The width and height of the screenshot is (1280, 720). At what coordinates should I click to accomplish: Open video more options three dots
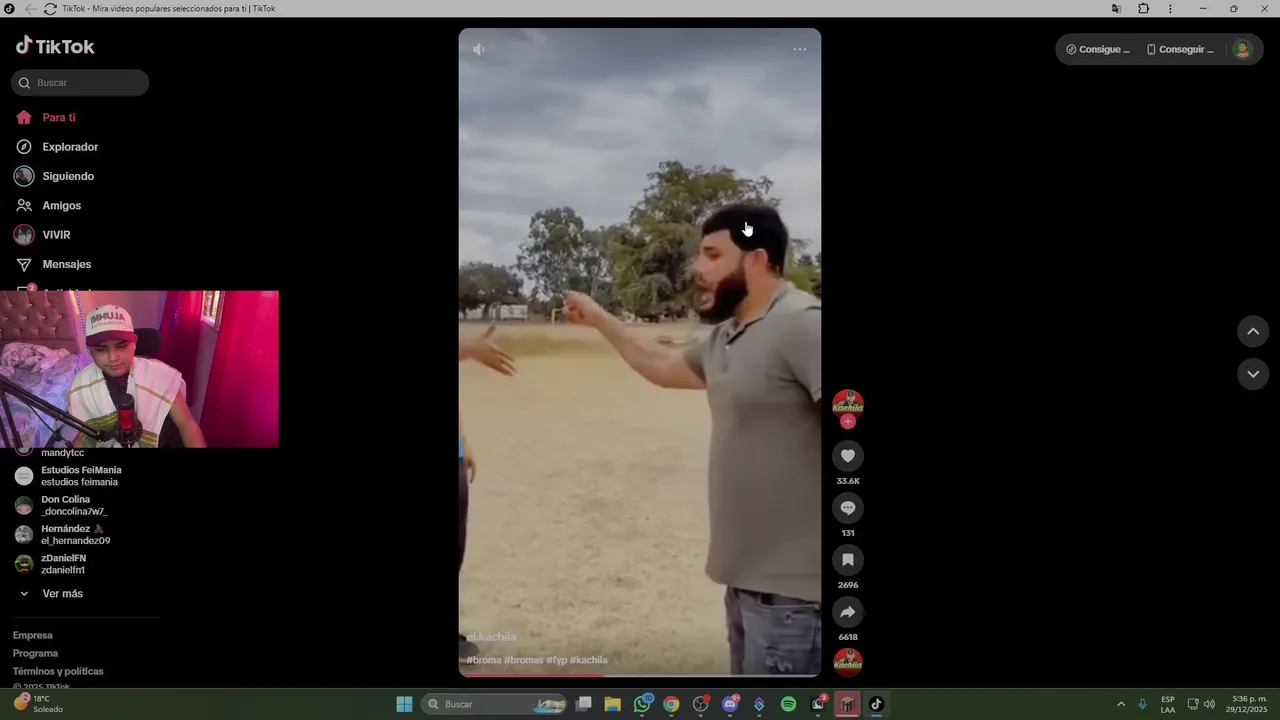(x=800, y=49)
